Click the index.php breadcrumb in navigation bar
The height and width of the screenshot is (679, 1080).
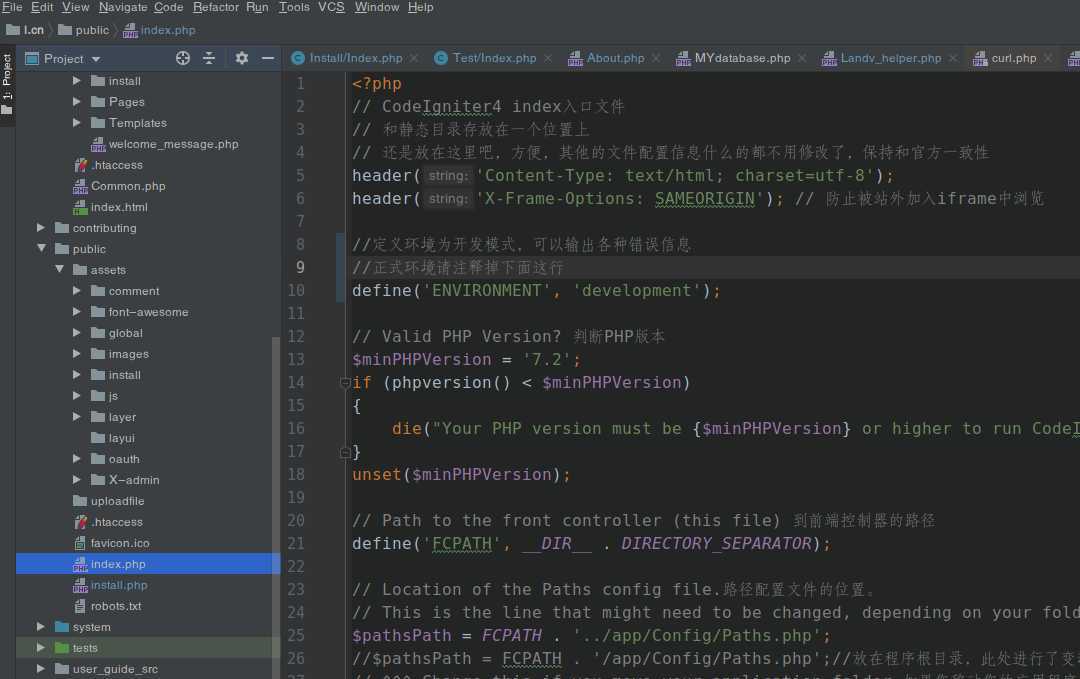pos(160,30)
